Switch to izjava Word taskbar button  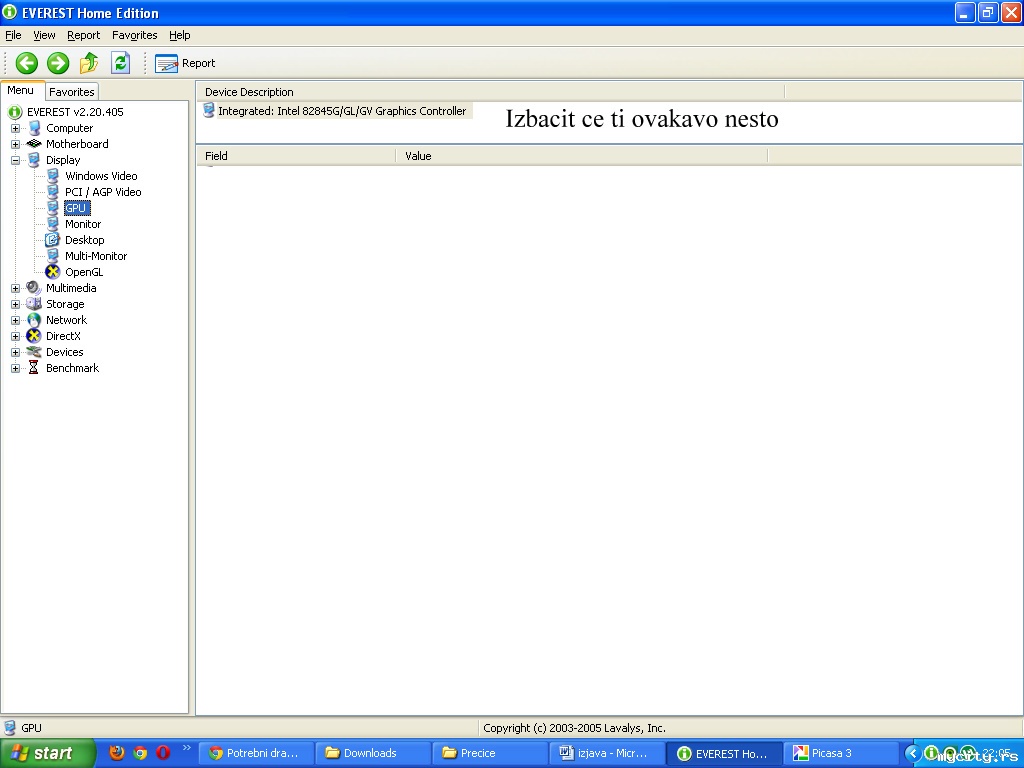pyautogui.click(x=606, y=753)
